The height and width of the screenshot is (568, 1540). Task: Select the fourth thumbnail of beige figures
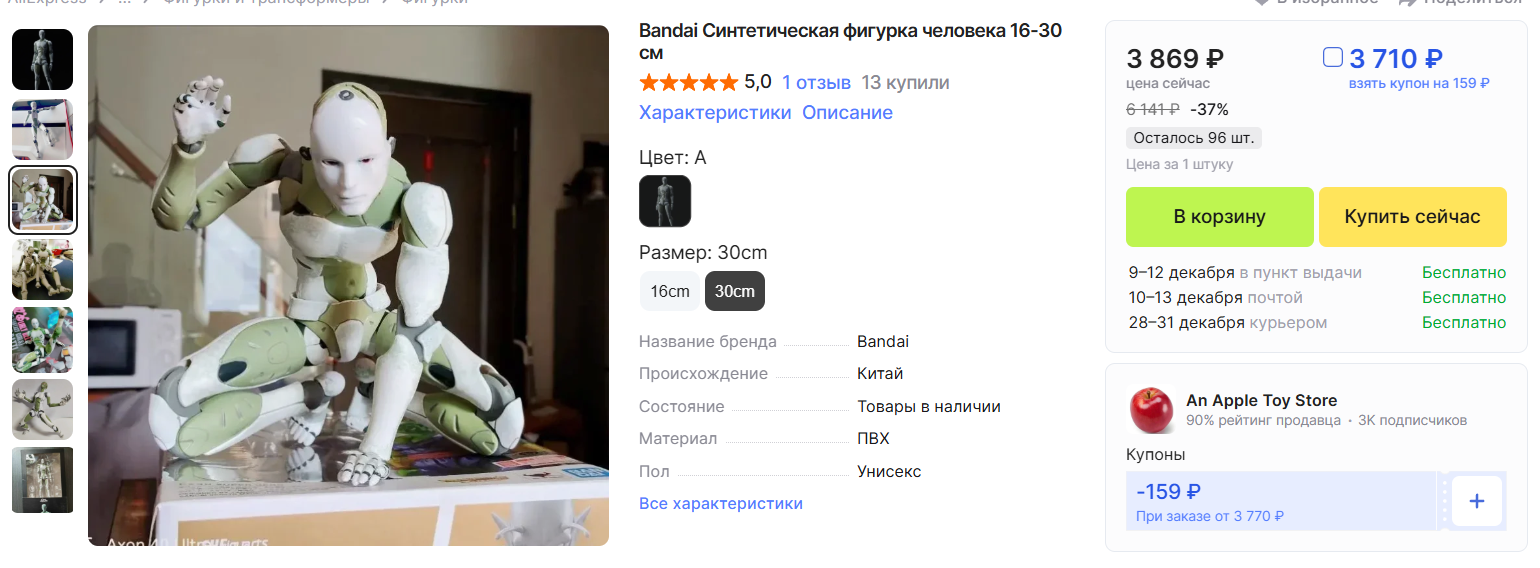pos(42,270)
